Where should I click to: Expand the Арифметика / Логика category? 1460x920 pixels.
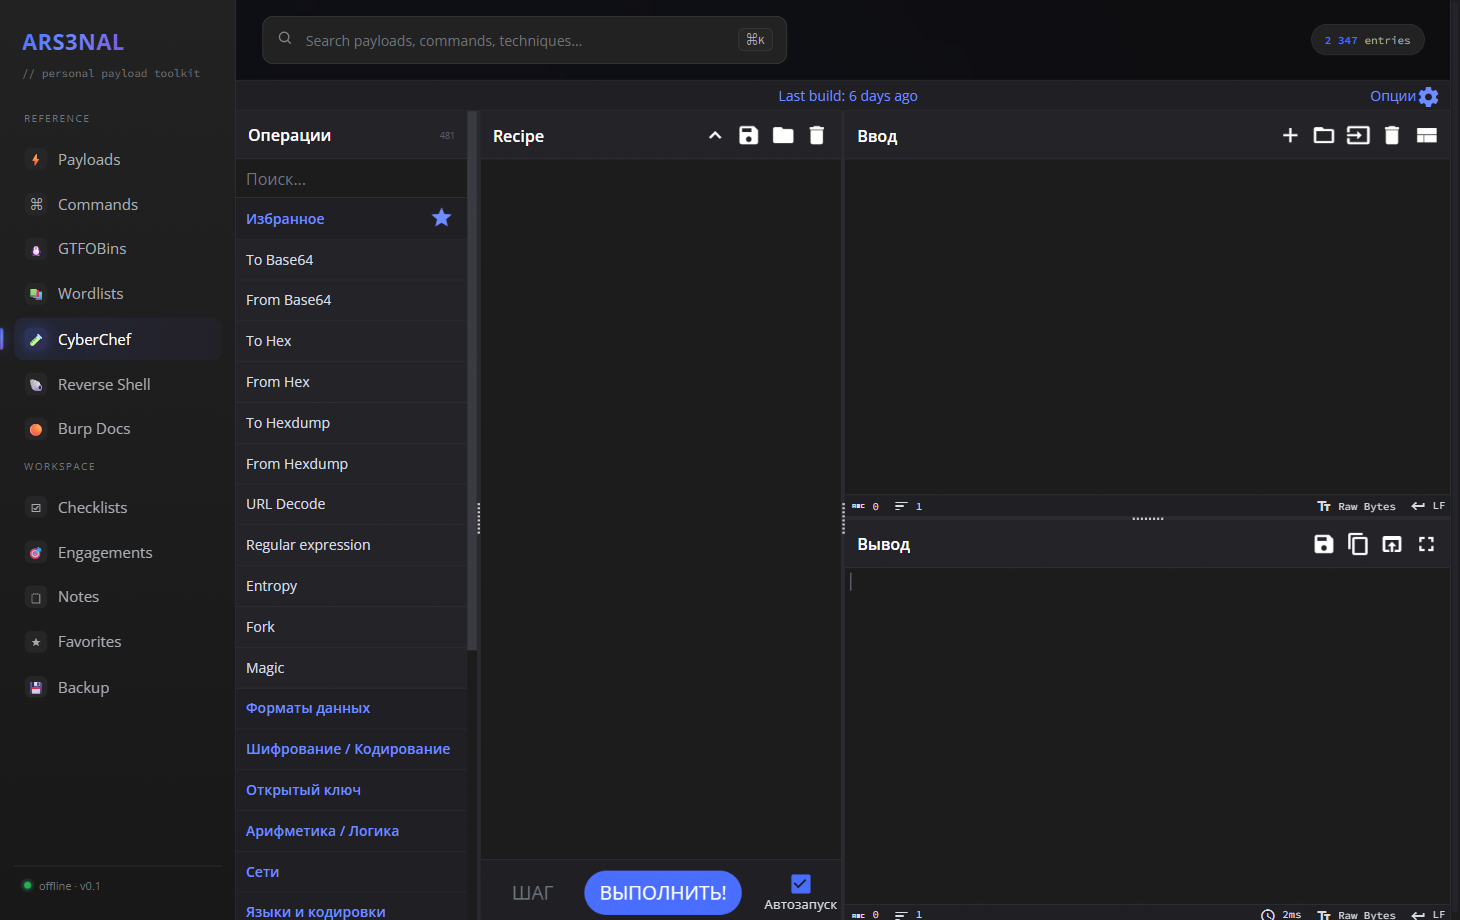[x=351, y=831]
